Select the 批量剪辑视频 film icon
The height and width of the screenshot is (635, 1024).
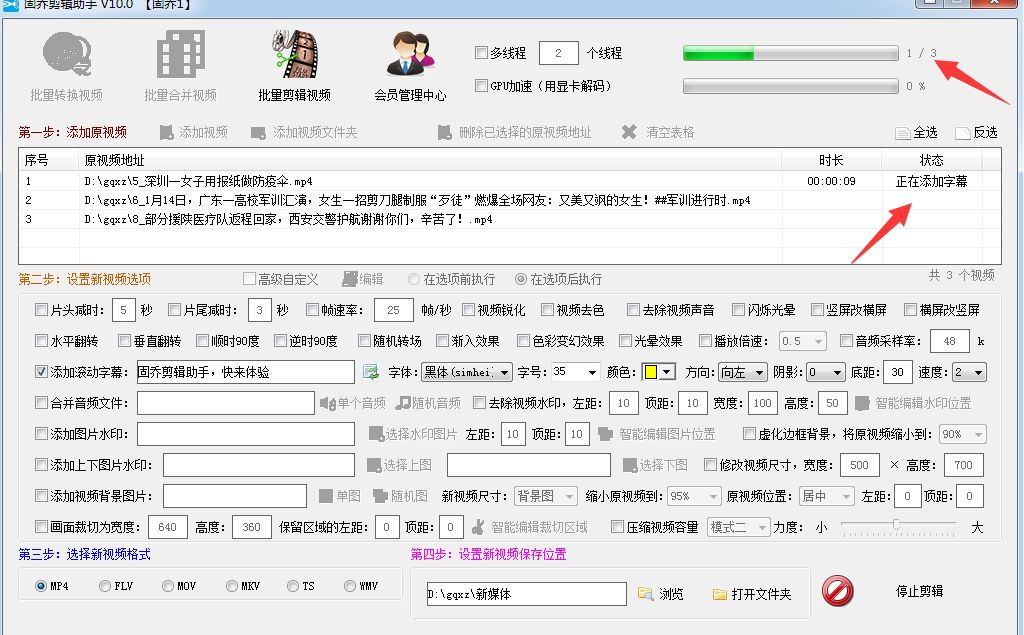click(295, 54)
